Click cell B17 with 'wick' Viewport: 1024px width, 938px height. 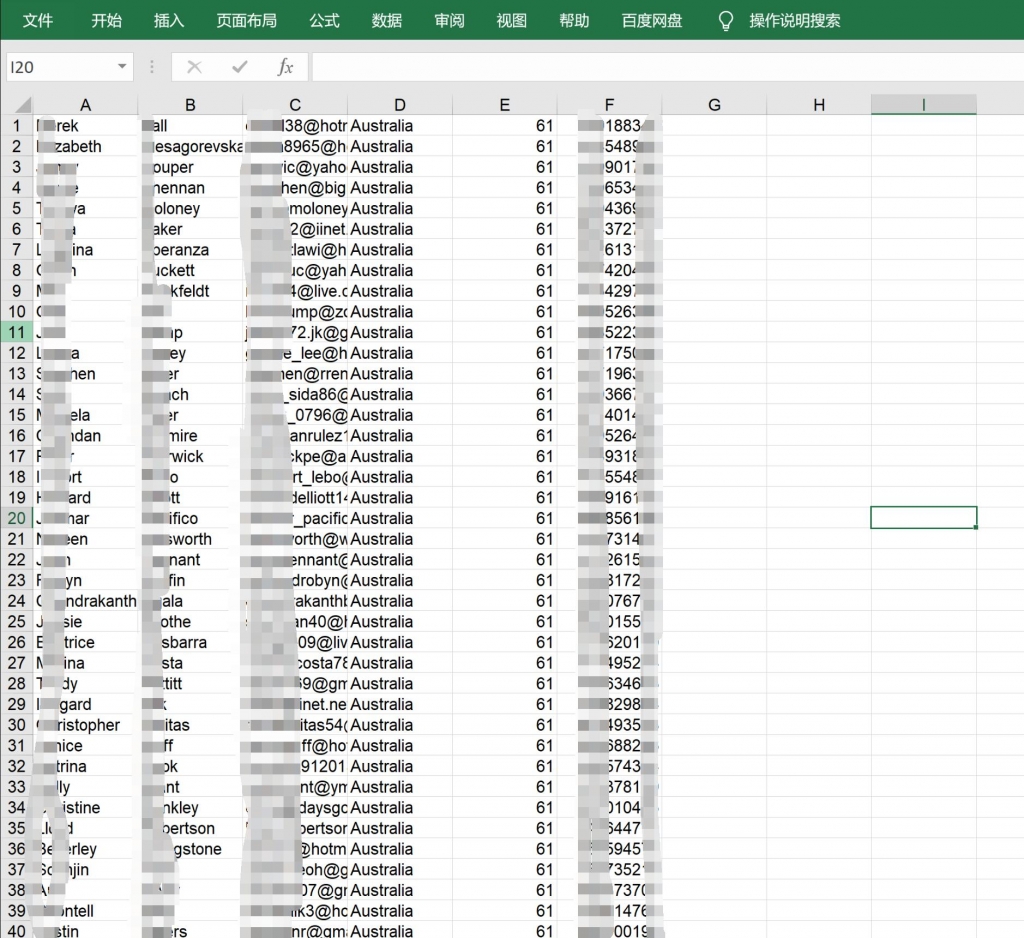click(190, 456)
